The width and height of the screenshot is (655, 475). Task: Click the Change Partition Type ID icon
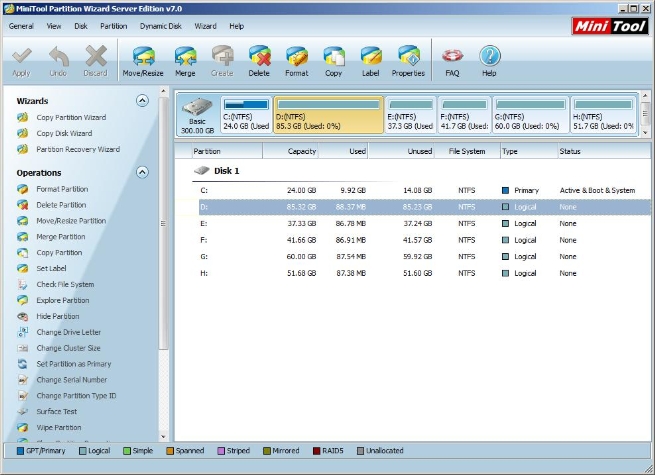pyautogui.click(x=23, y=396)
